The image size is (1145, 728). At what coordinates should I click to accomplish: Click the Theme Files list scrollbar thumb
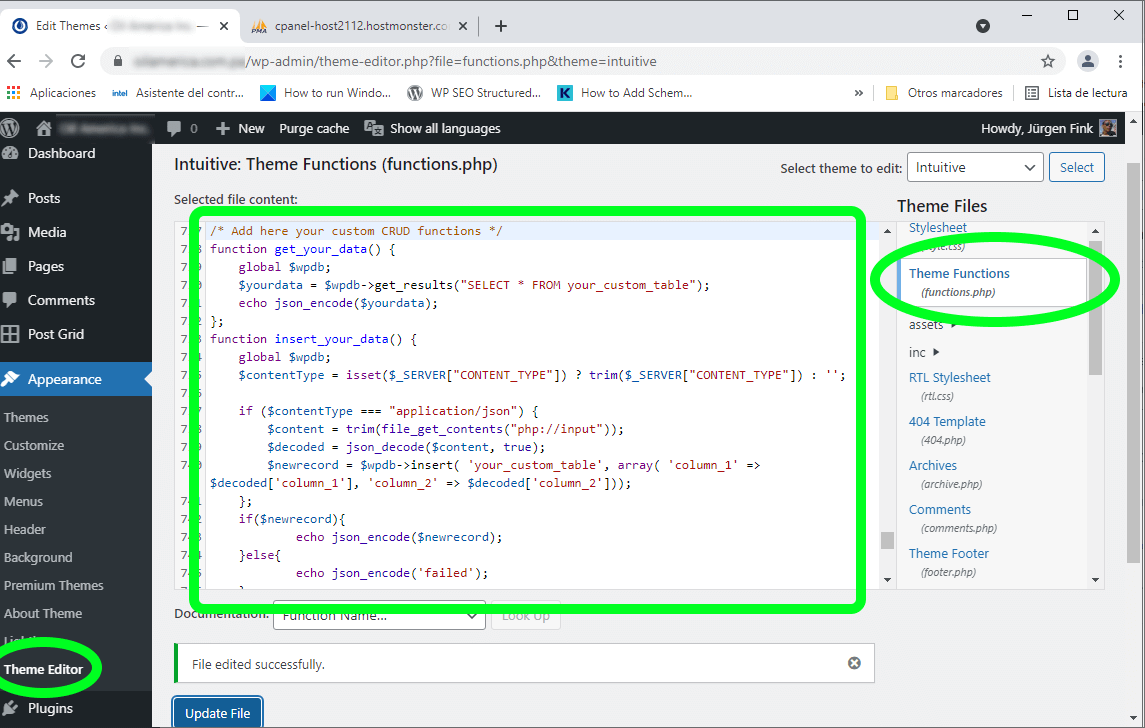pyautogui.click(x=1095, y=307)
